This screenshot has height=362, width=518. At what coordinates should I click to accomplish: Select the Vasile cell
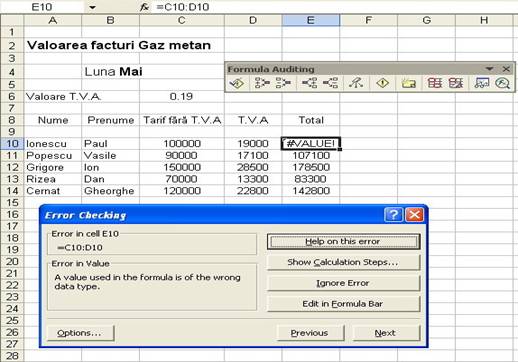(110, 156)
